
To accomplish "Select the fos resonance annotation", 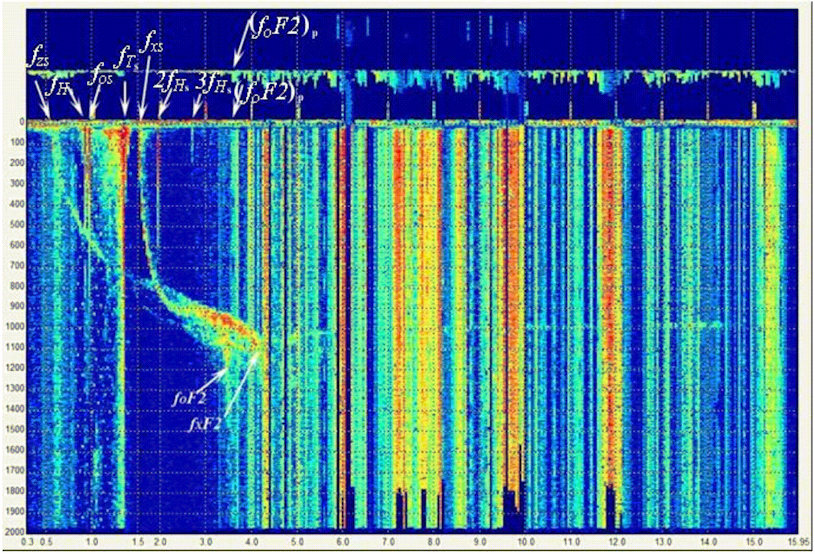I will [x=100, y=76].
